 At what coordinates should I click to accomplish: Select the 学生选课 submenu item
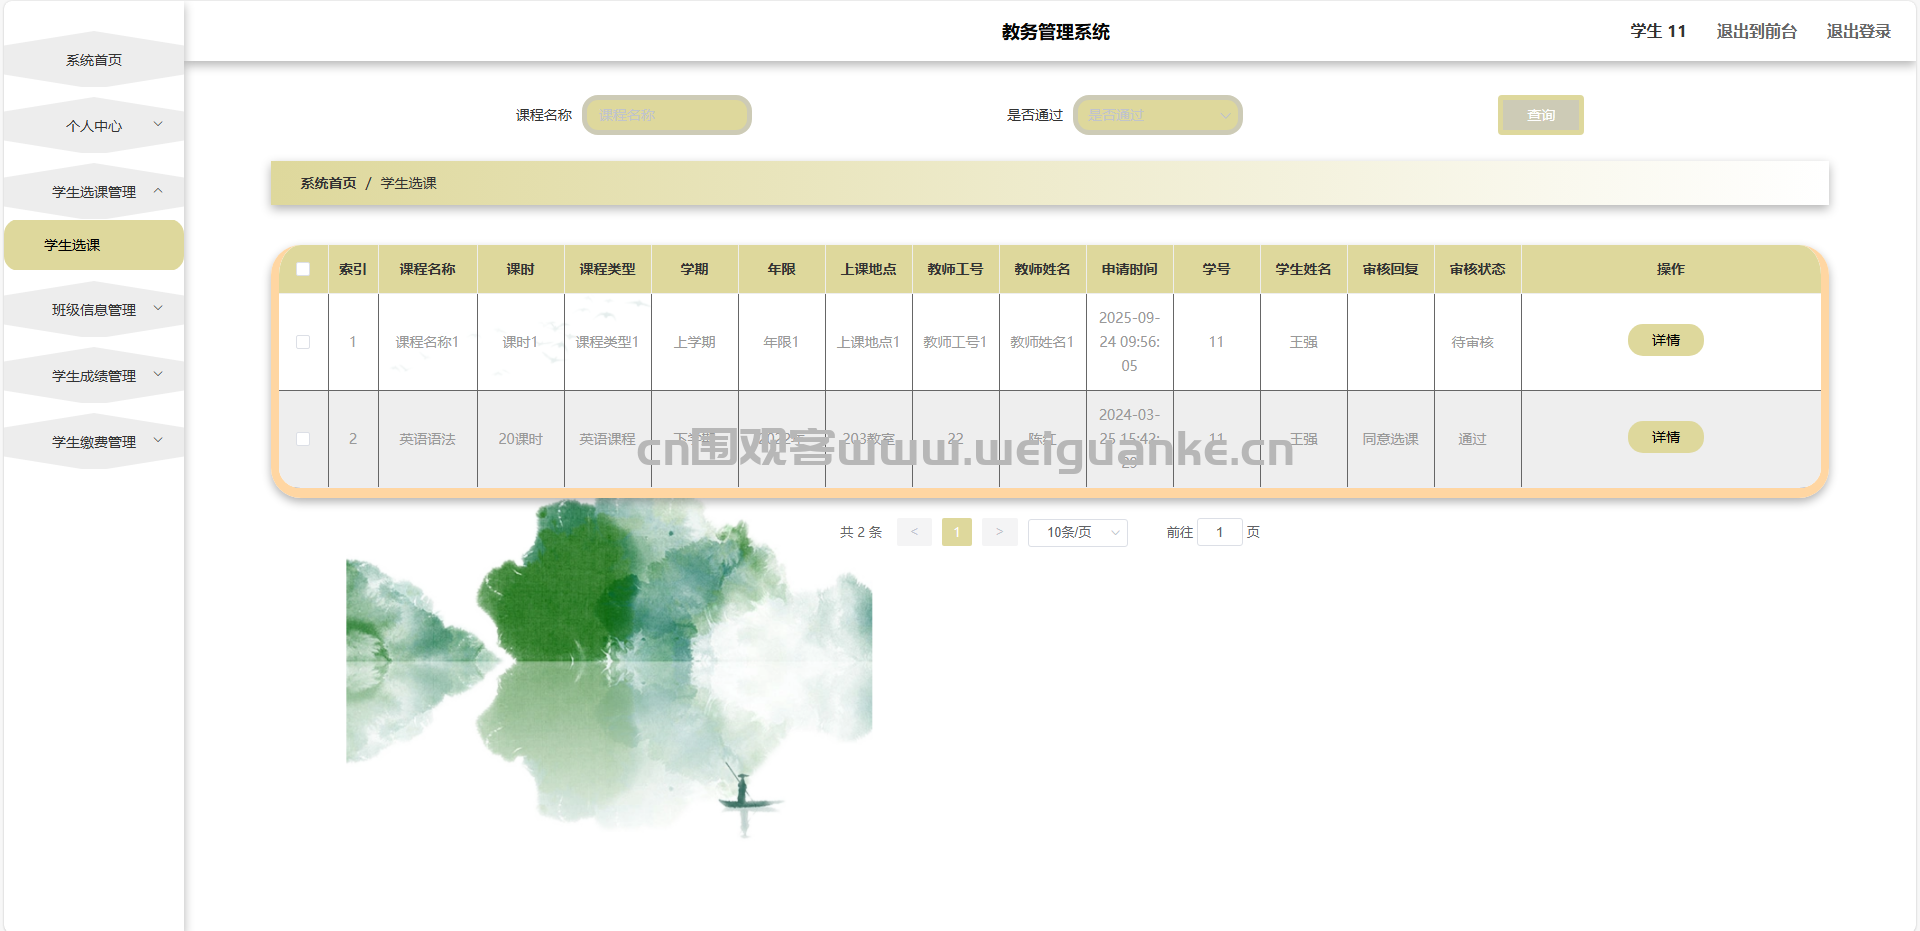click(x=94, y=245)
